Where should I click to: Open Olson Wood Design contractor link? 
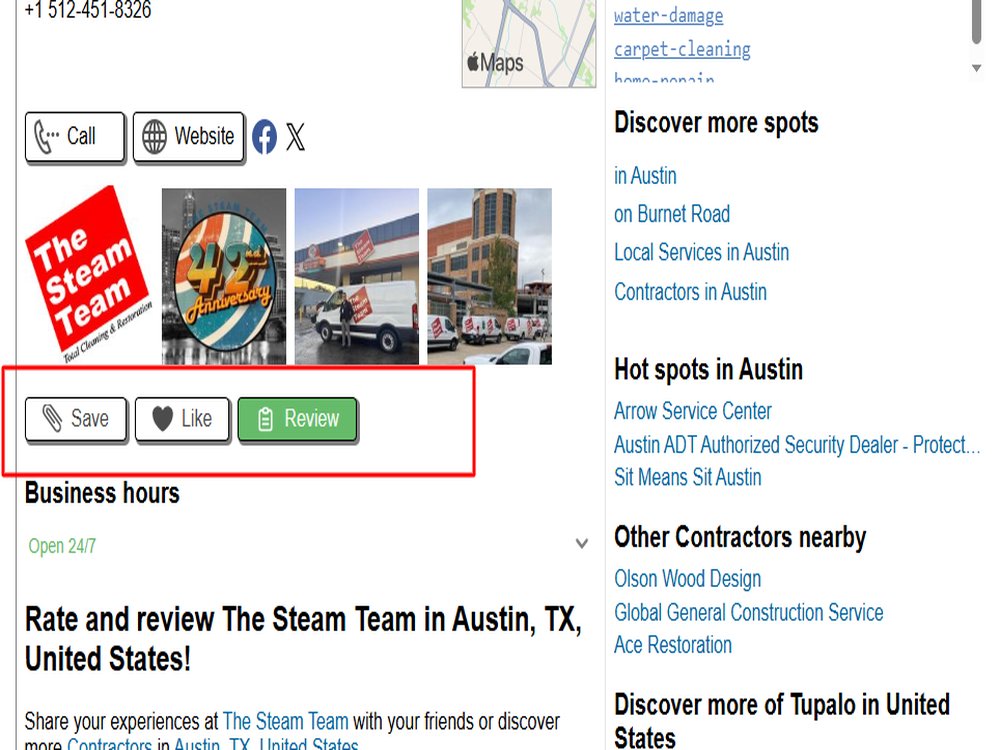pos(688,579)
